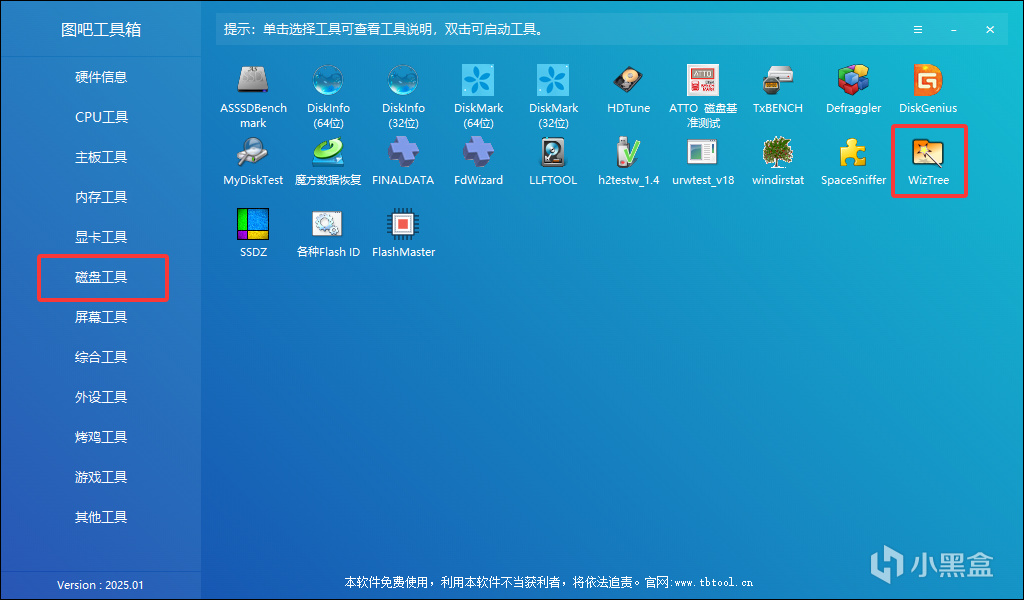Screen dimensions: 1024x600
Task: Select the FdWizard icon
Action: pyautogui.click(x=478, y=153)
